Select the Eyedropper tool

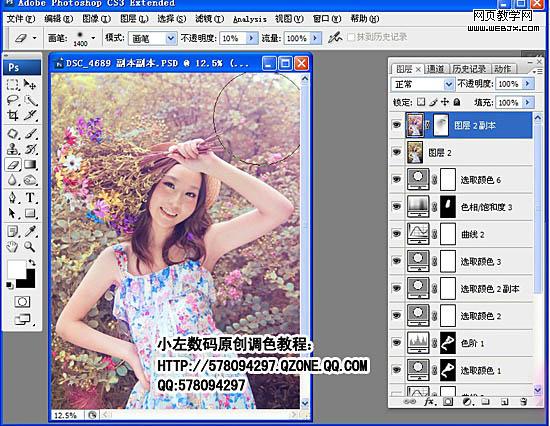click(x=30, y=231)
